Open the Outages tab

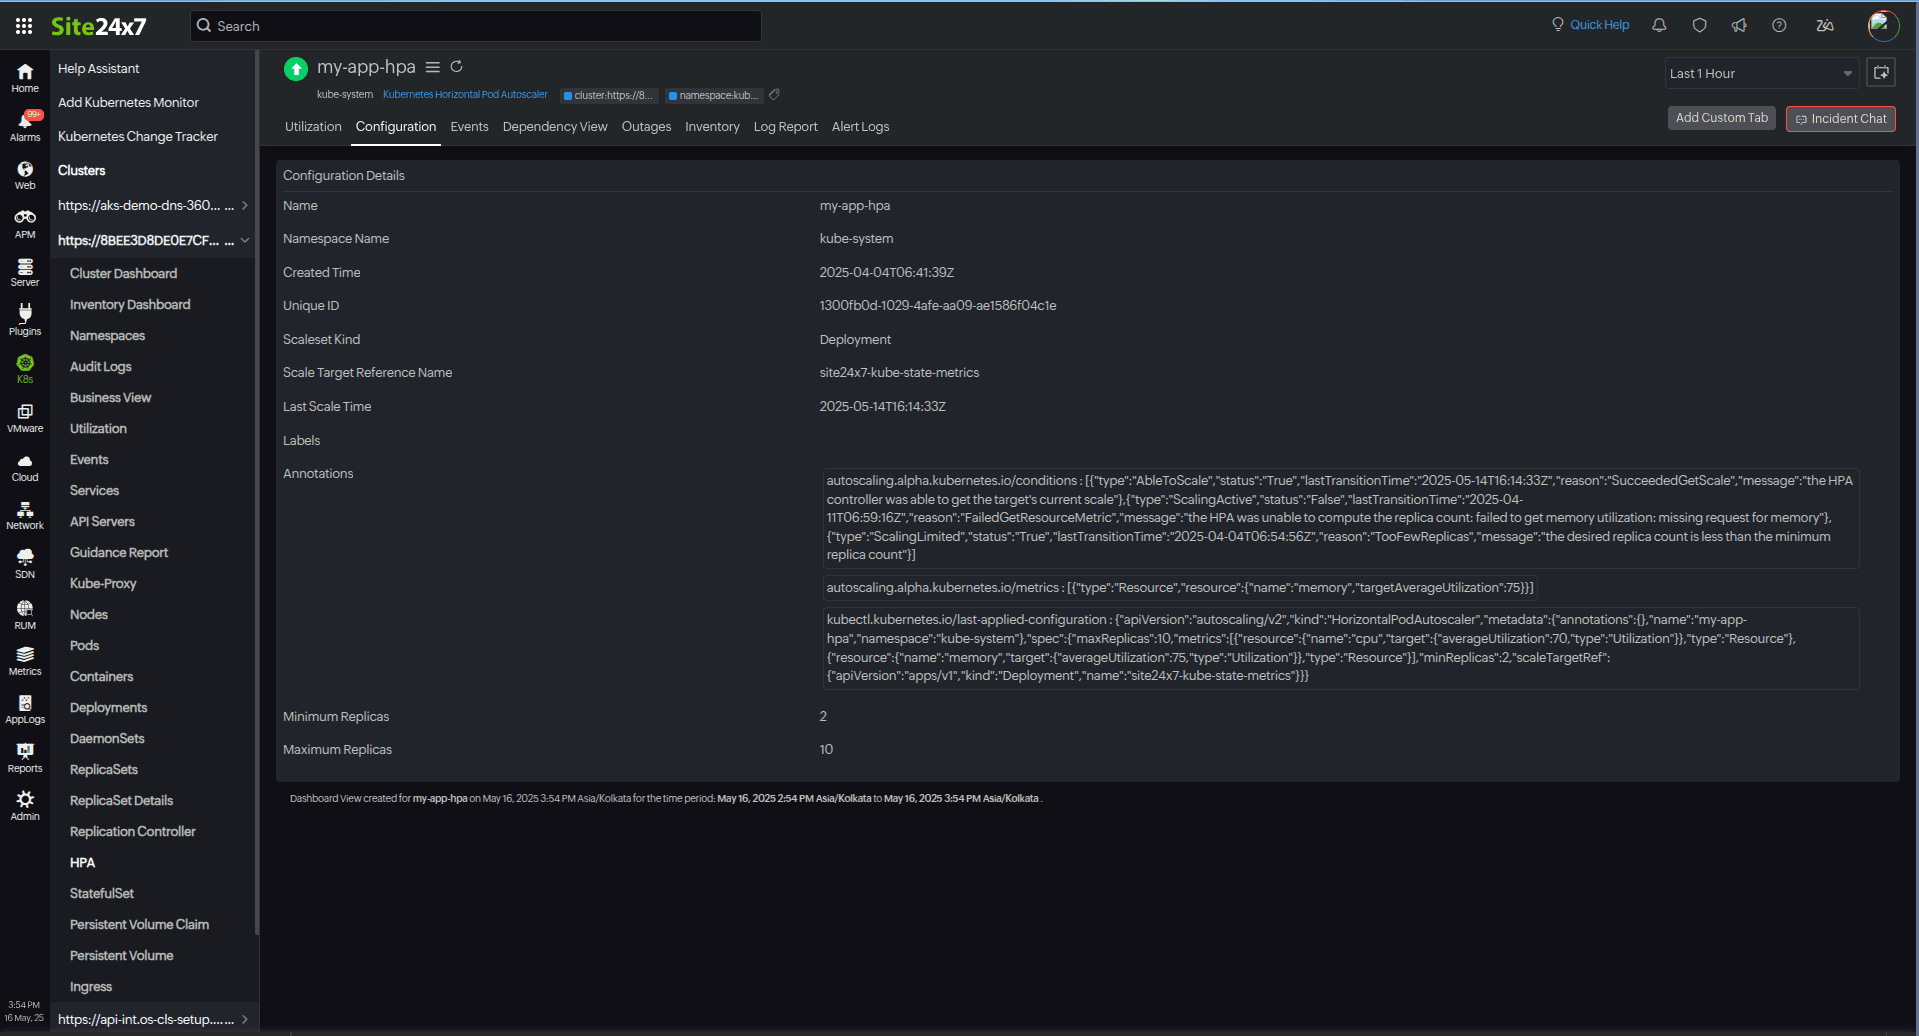pyautogui.click(x=646, y=127)
